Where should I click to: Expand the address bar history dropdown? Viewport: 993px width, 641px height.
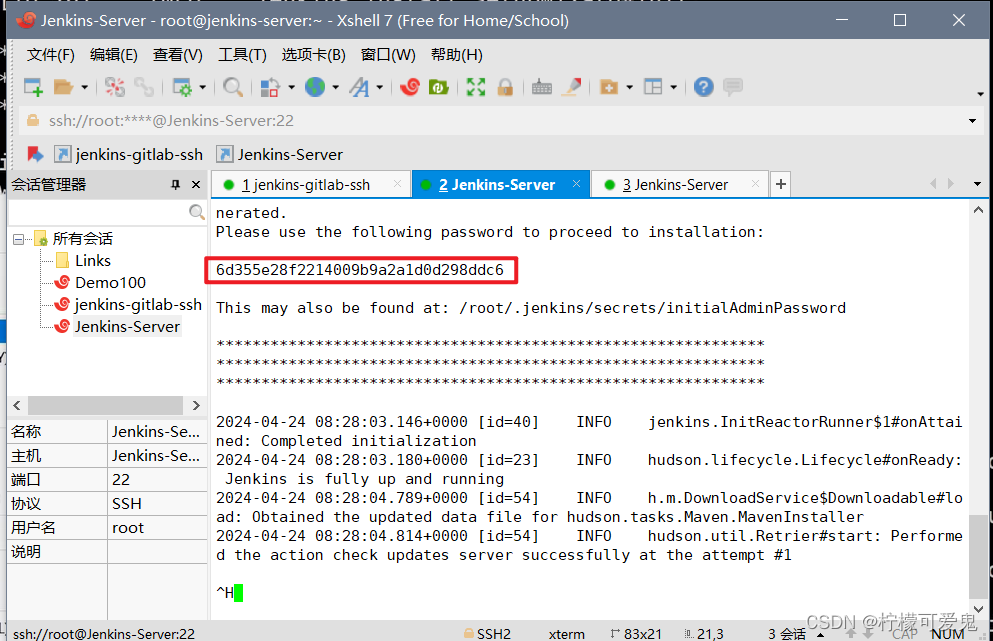[972, 121]
